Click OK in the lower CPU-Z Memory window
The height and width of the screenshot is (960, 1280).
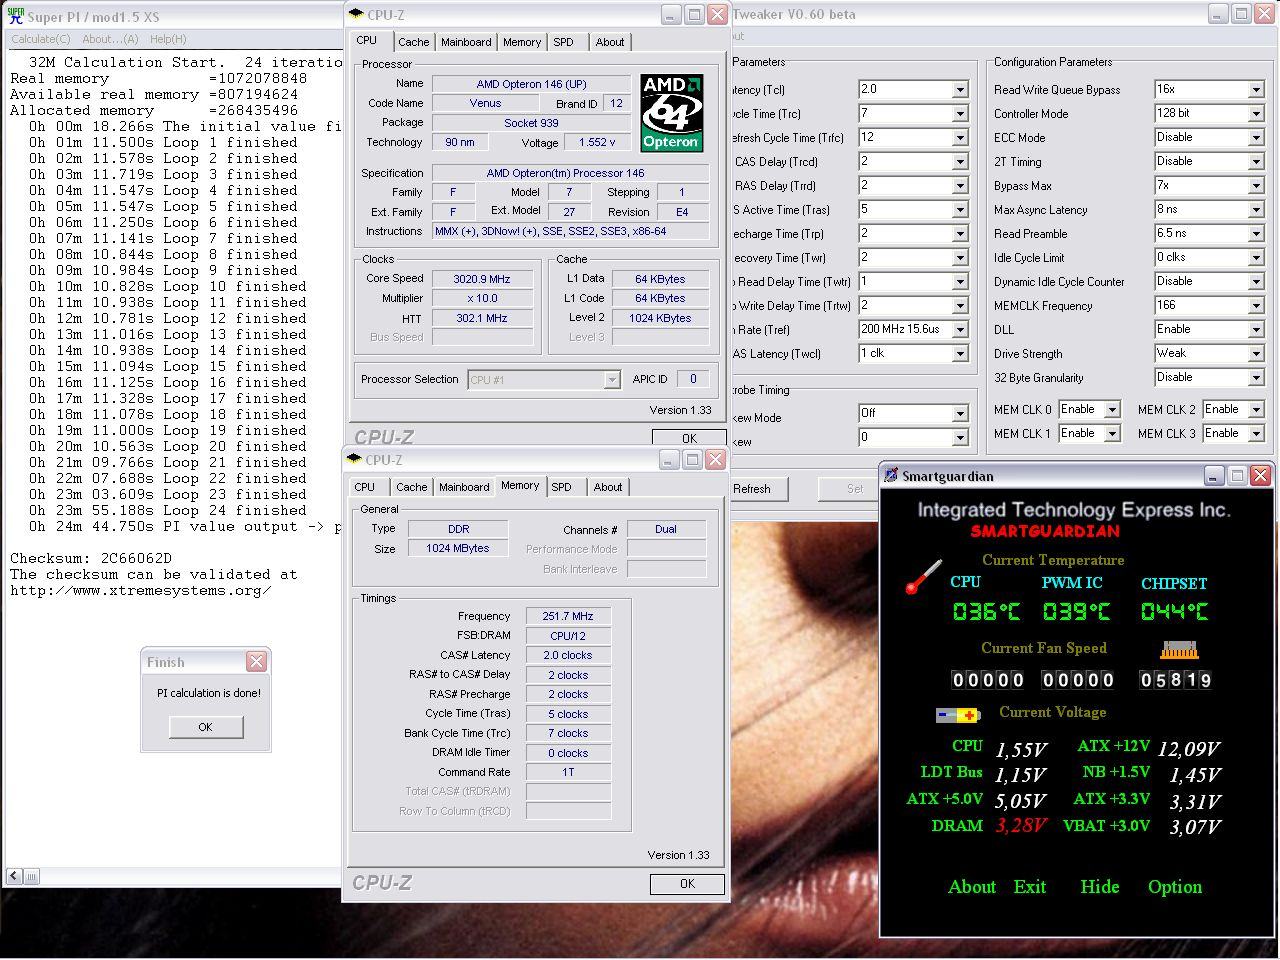687,884
